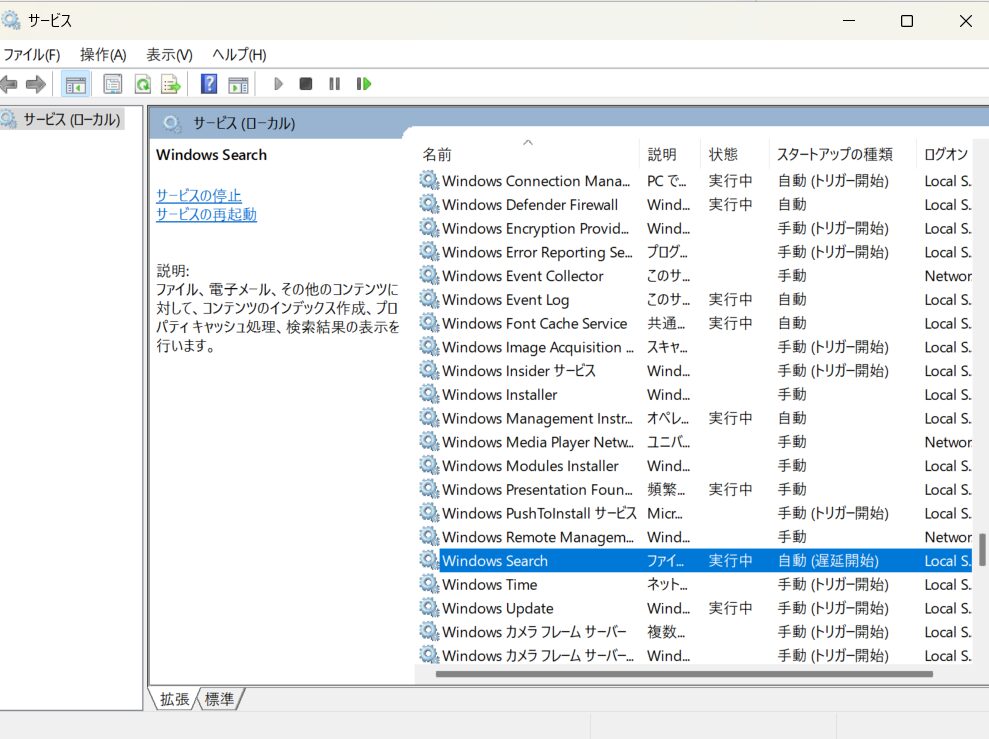
Task: Click the Forward arrow toolbar icon
Action: coord(36,84)
